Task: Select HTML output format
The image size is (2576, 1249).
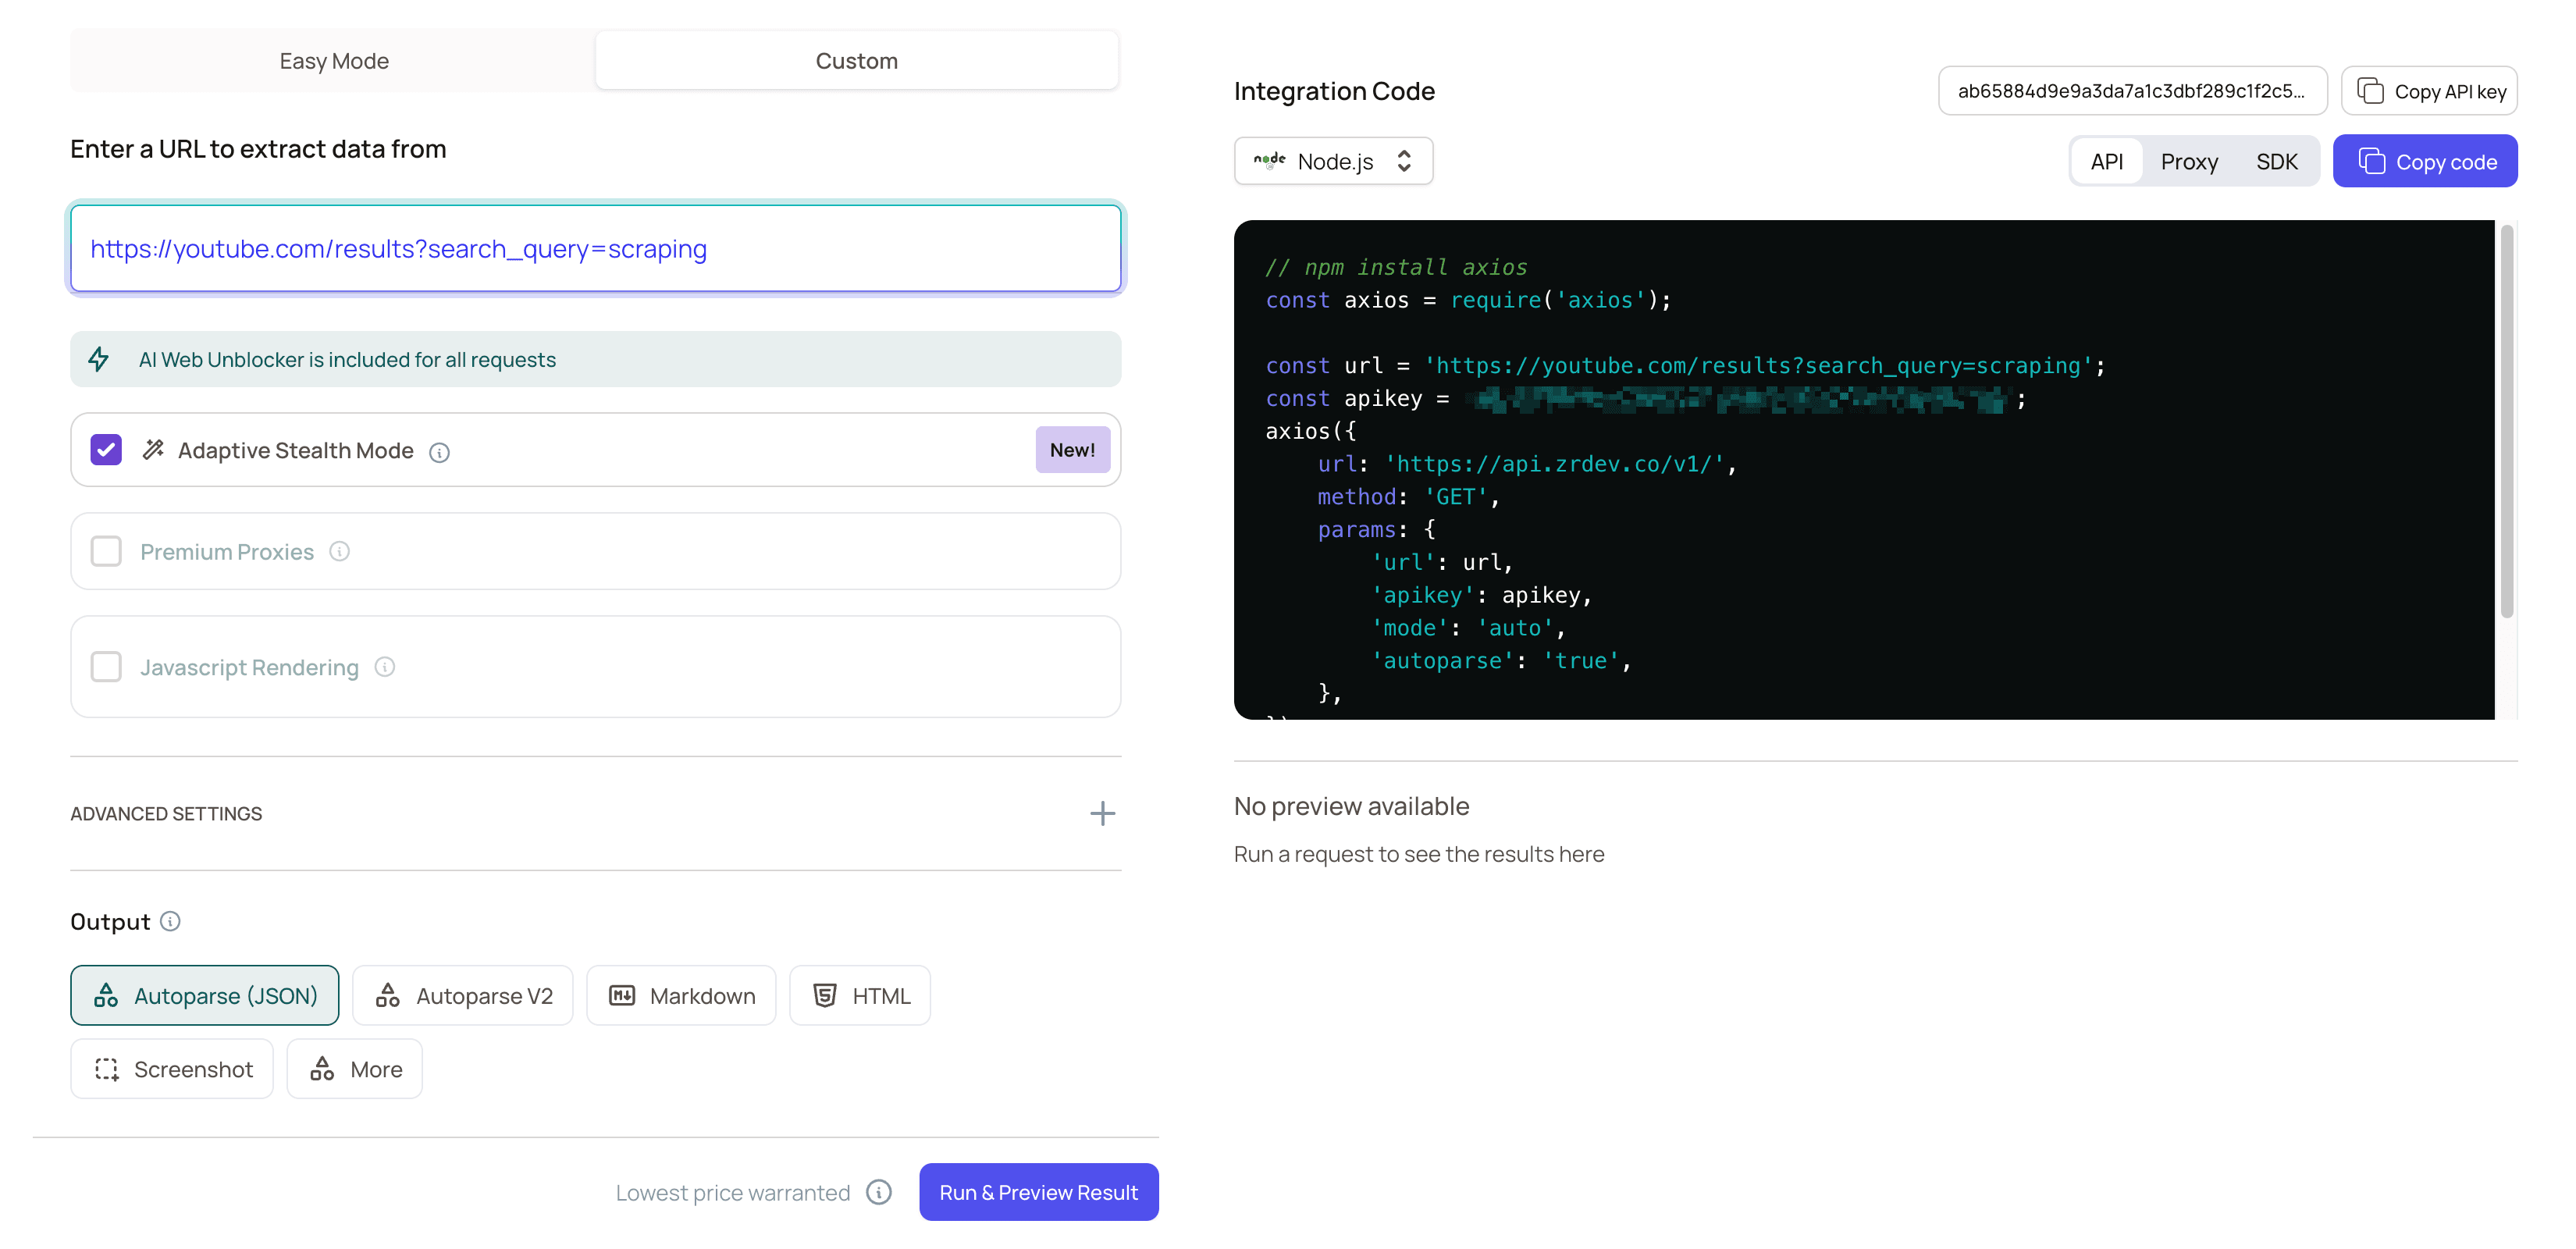Action: [860, 995]
